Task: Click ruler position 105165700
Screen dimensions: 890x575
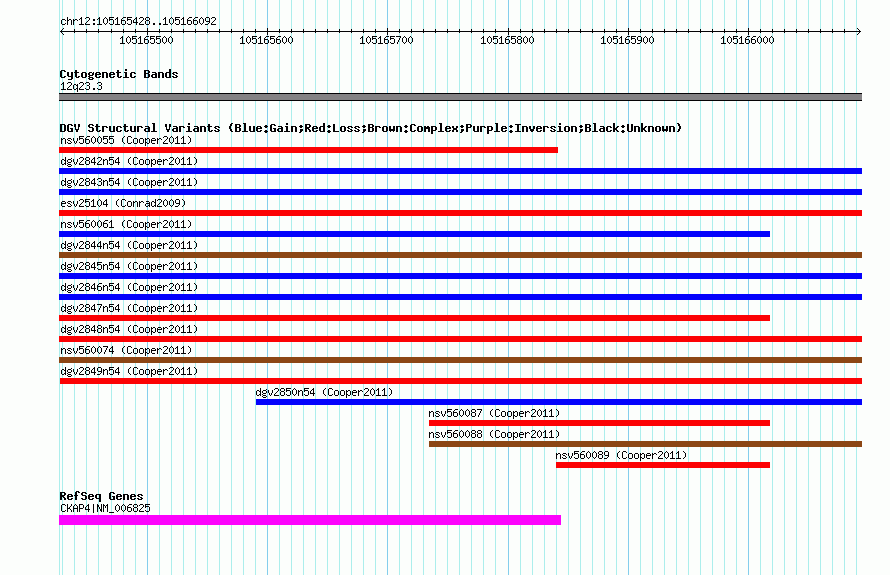Action: click(x=387, y=40)
